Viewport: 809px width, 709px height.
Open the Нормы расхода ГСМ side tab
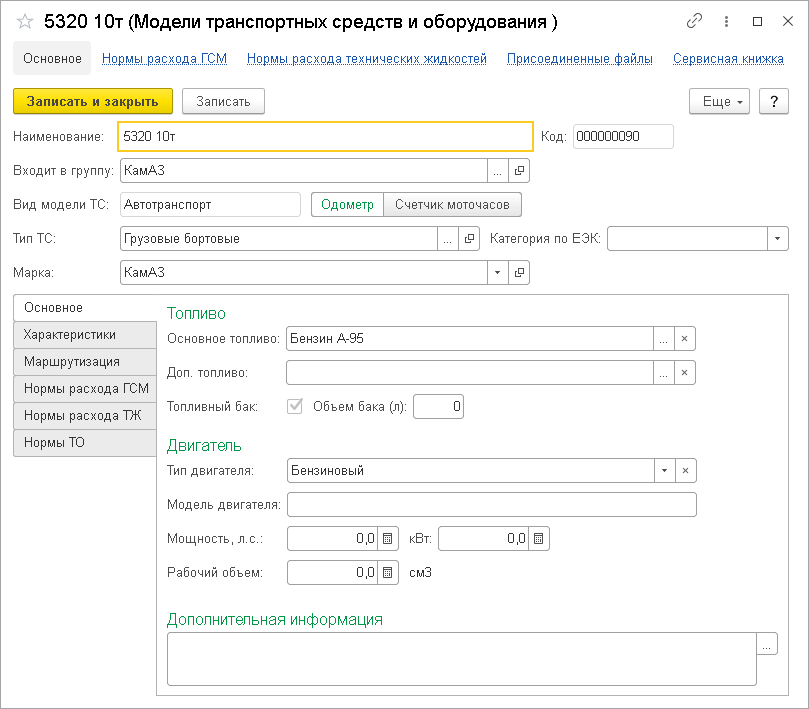[85, 389]
